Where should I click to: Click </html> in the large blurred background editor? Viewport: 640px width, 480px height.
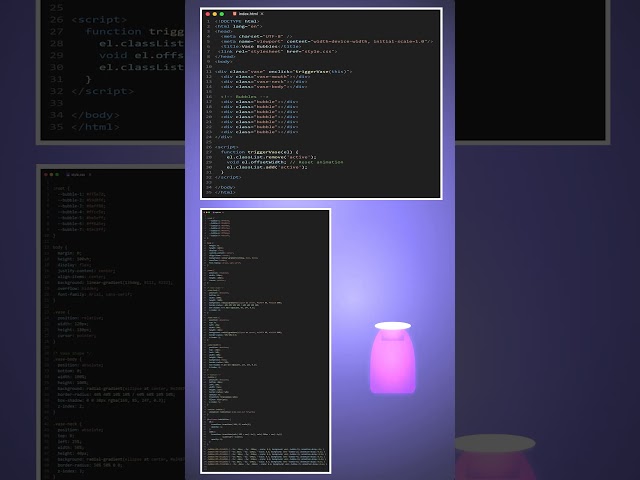pos(96,127)
